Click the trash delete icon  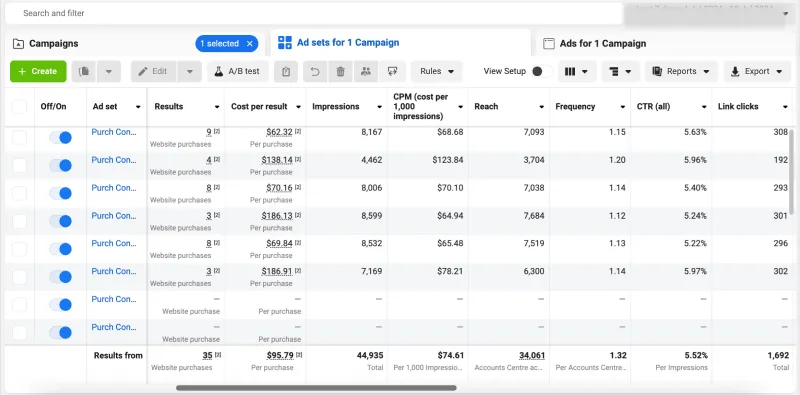coord(340,71)
